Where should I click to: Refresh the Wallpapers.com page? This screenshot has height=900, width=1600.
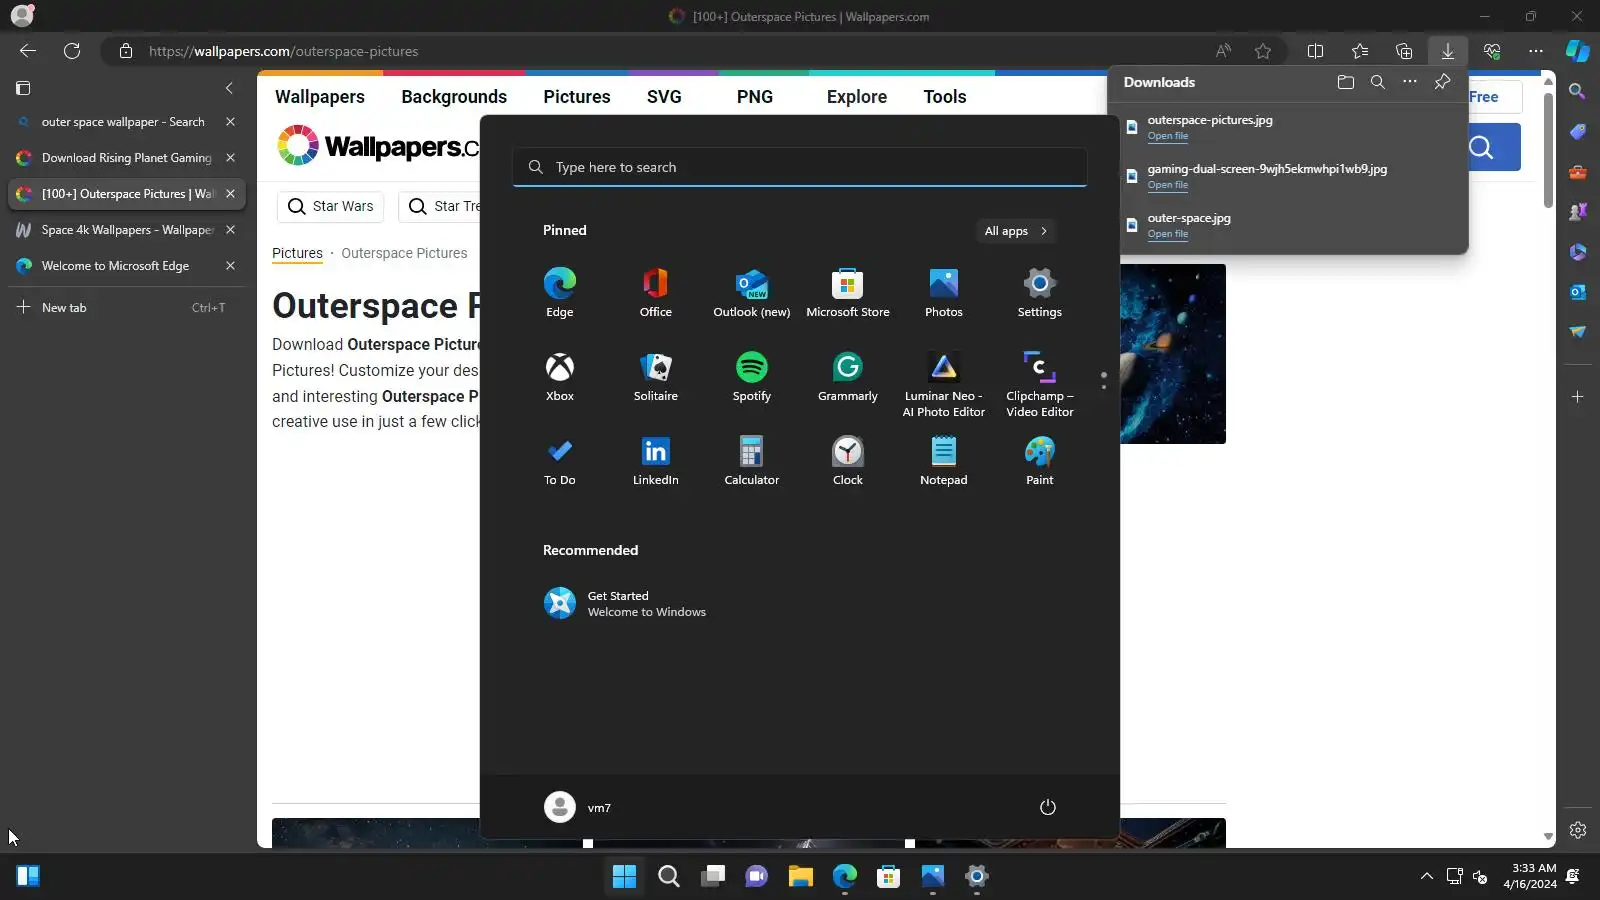tap(72, 51)
